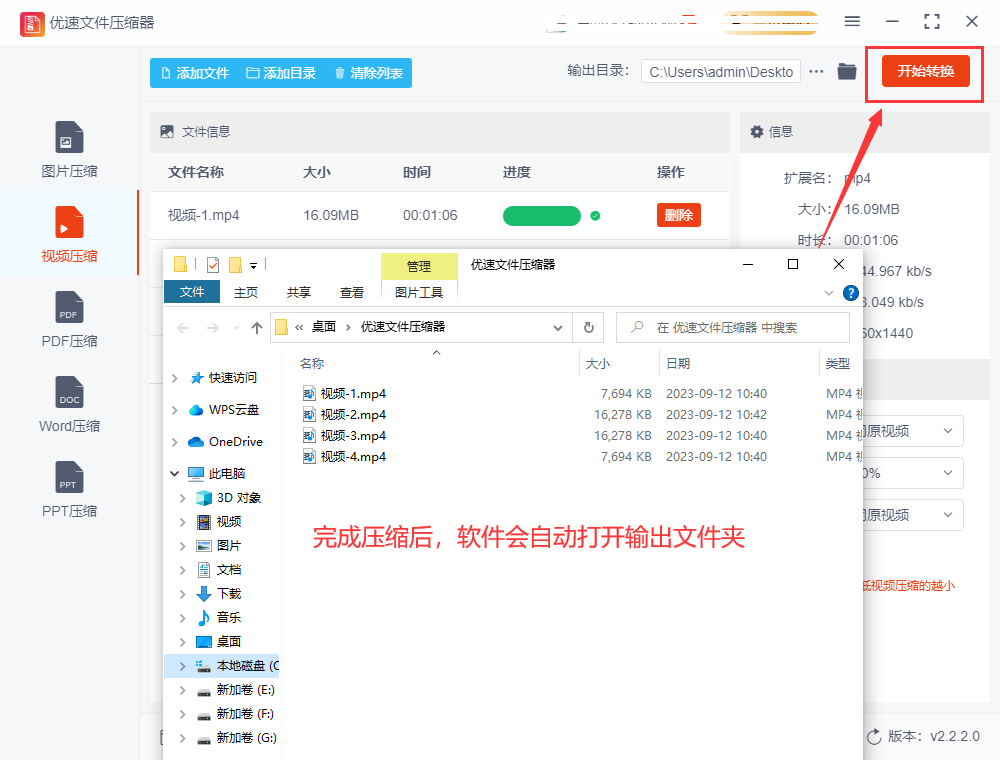Sort files by 名称 column header

pos(312,363)
